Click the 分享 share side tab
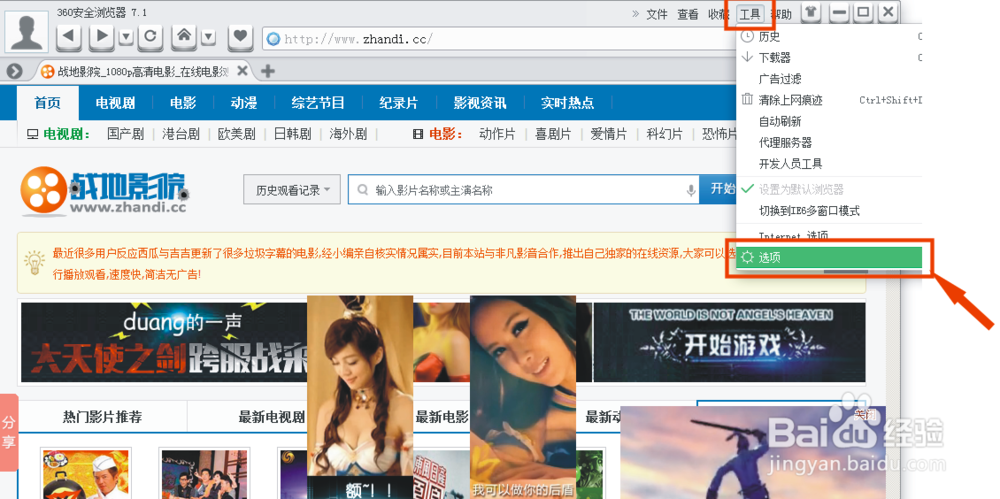Image resolution: width=1000 pixels, height=499 pixels. [8, 432]
